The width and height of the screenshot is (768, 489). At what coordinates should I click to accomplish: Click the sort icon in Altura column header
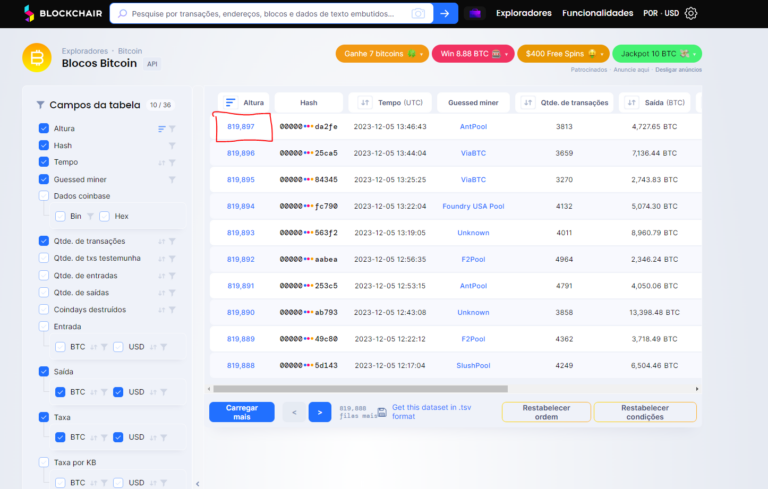click(x=231, y=102)
